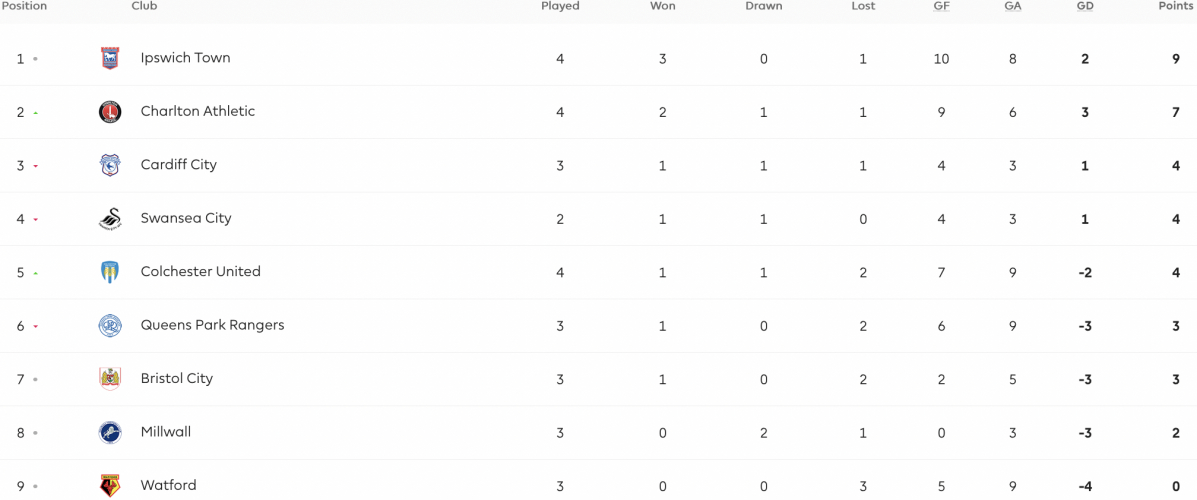
Task: Click the Played column header
Action: tap(560, 6)
